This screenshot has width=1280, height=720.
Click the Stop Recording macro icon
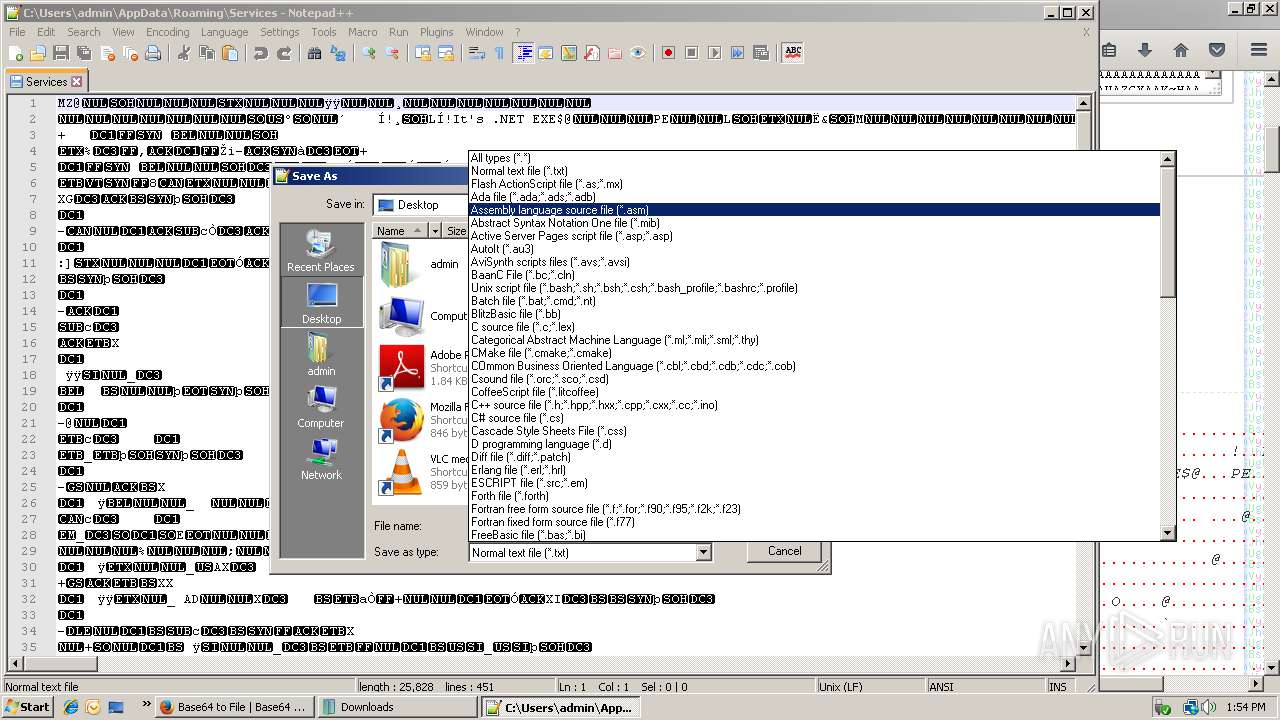tap(692, 53)
